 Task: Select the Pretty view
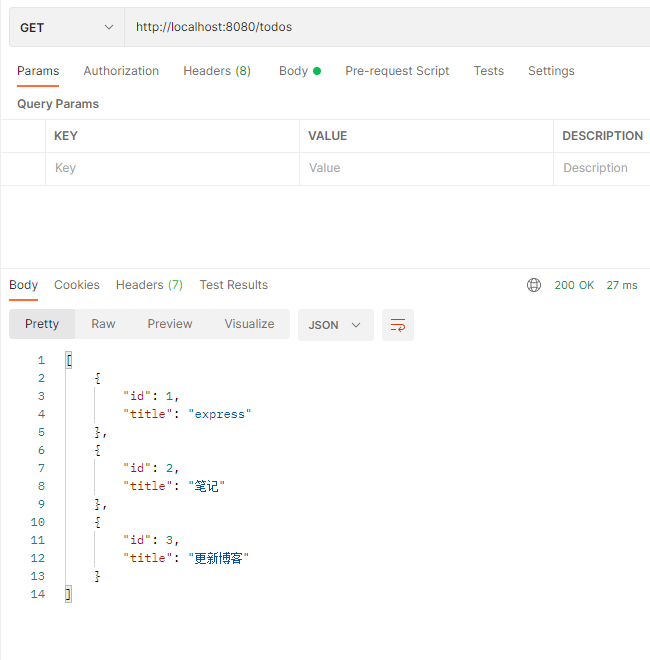coord(42,324)
